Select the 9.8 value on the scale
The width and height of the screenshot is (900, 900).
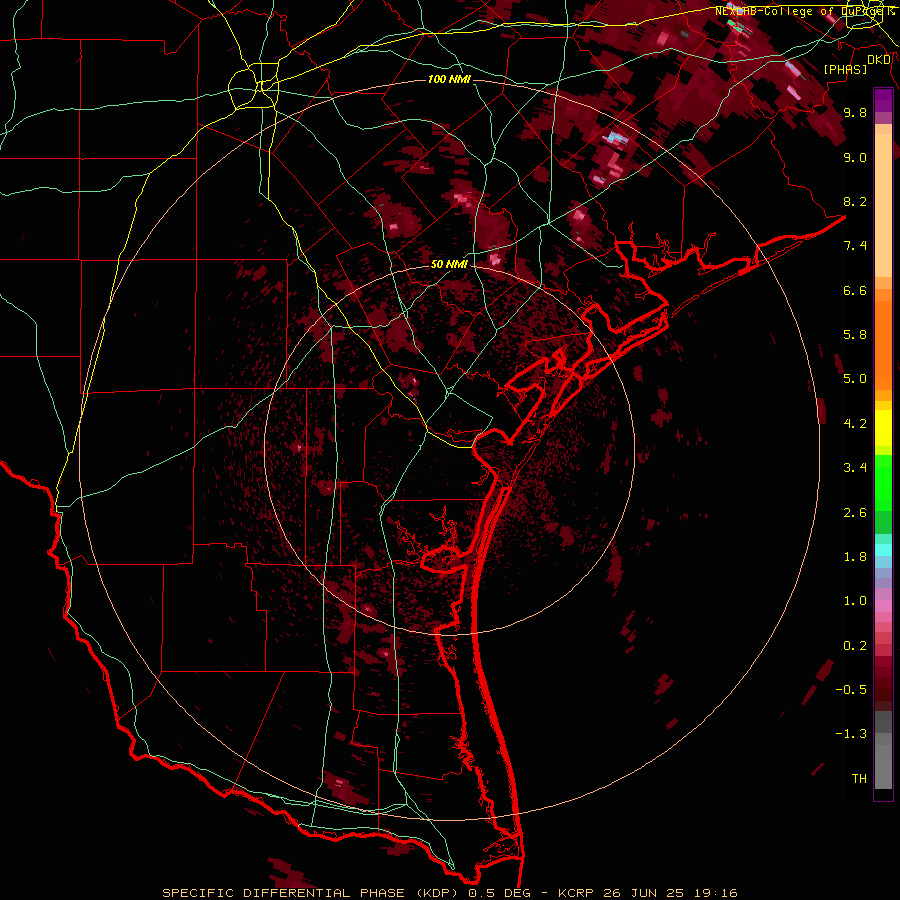(855, 112)
